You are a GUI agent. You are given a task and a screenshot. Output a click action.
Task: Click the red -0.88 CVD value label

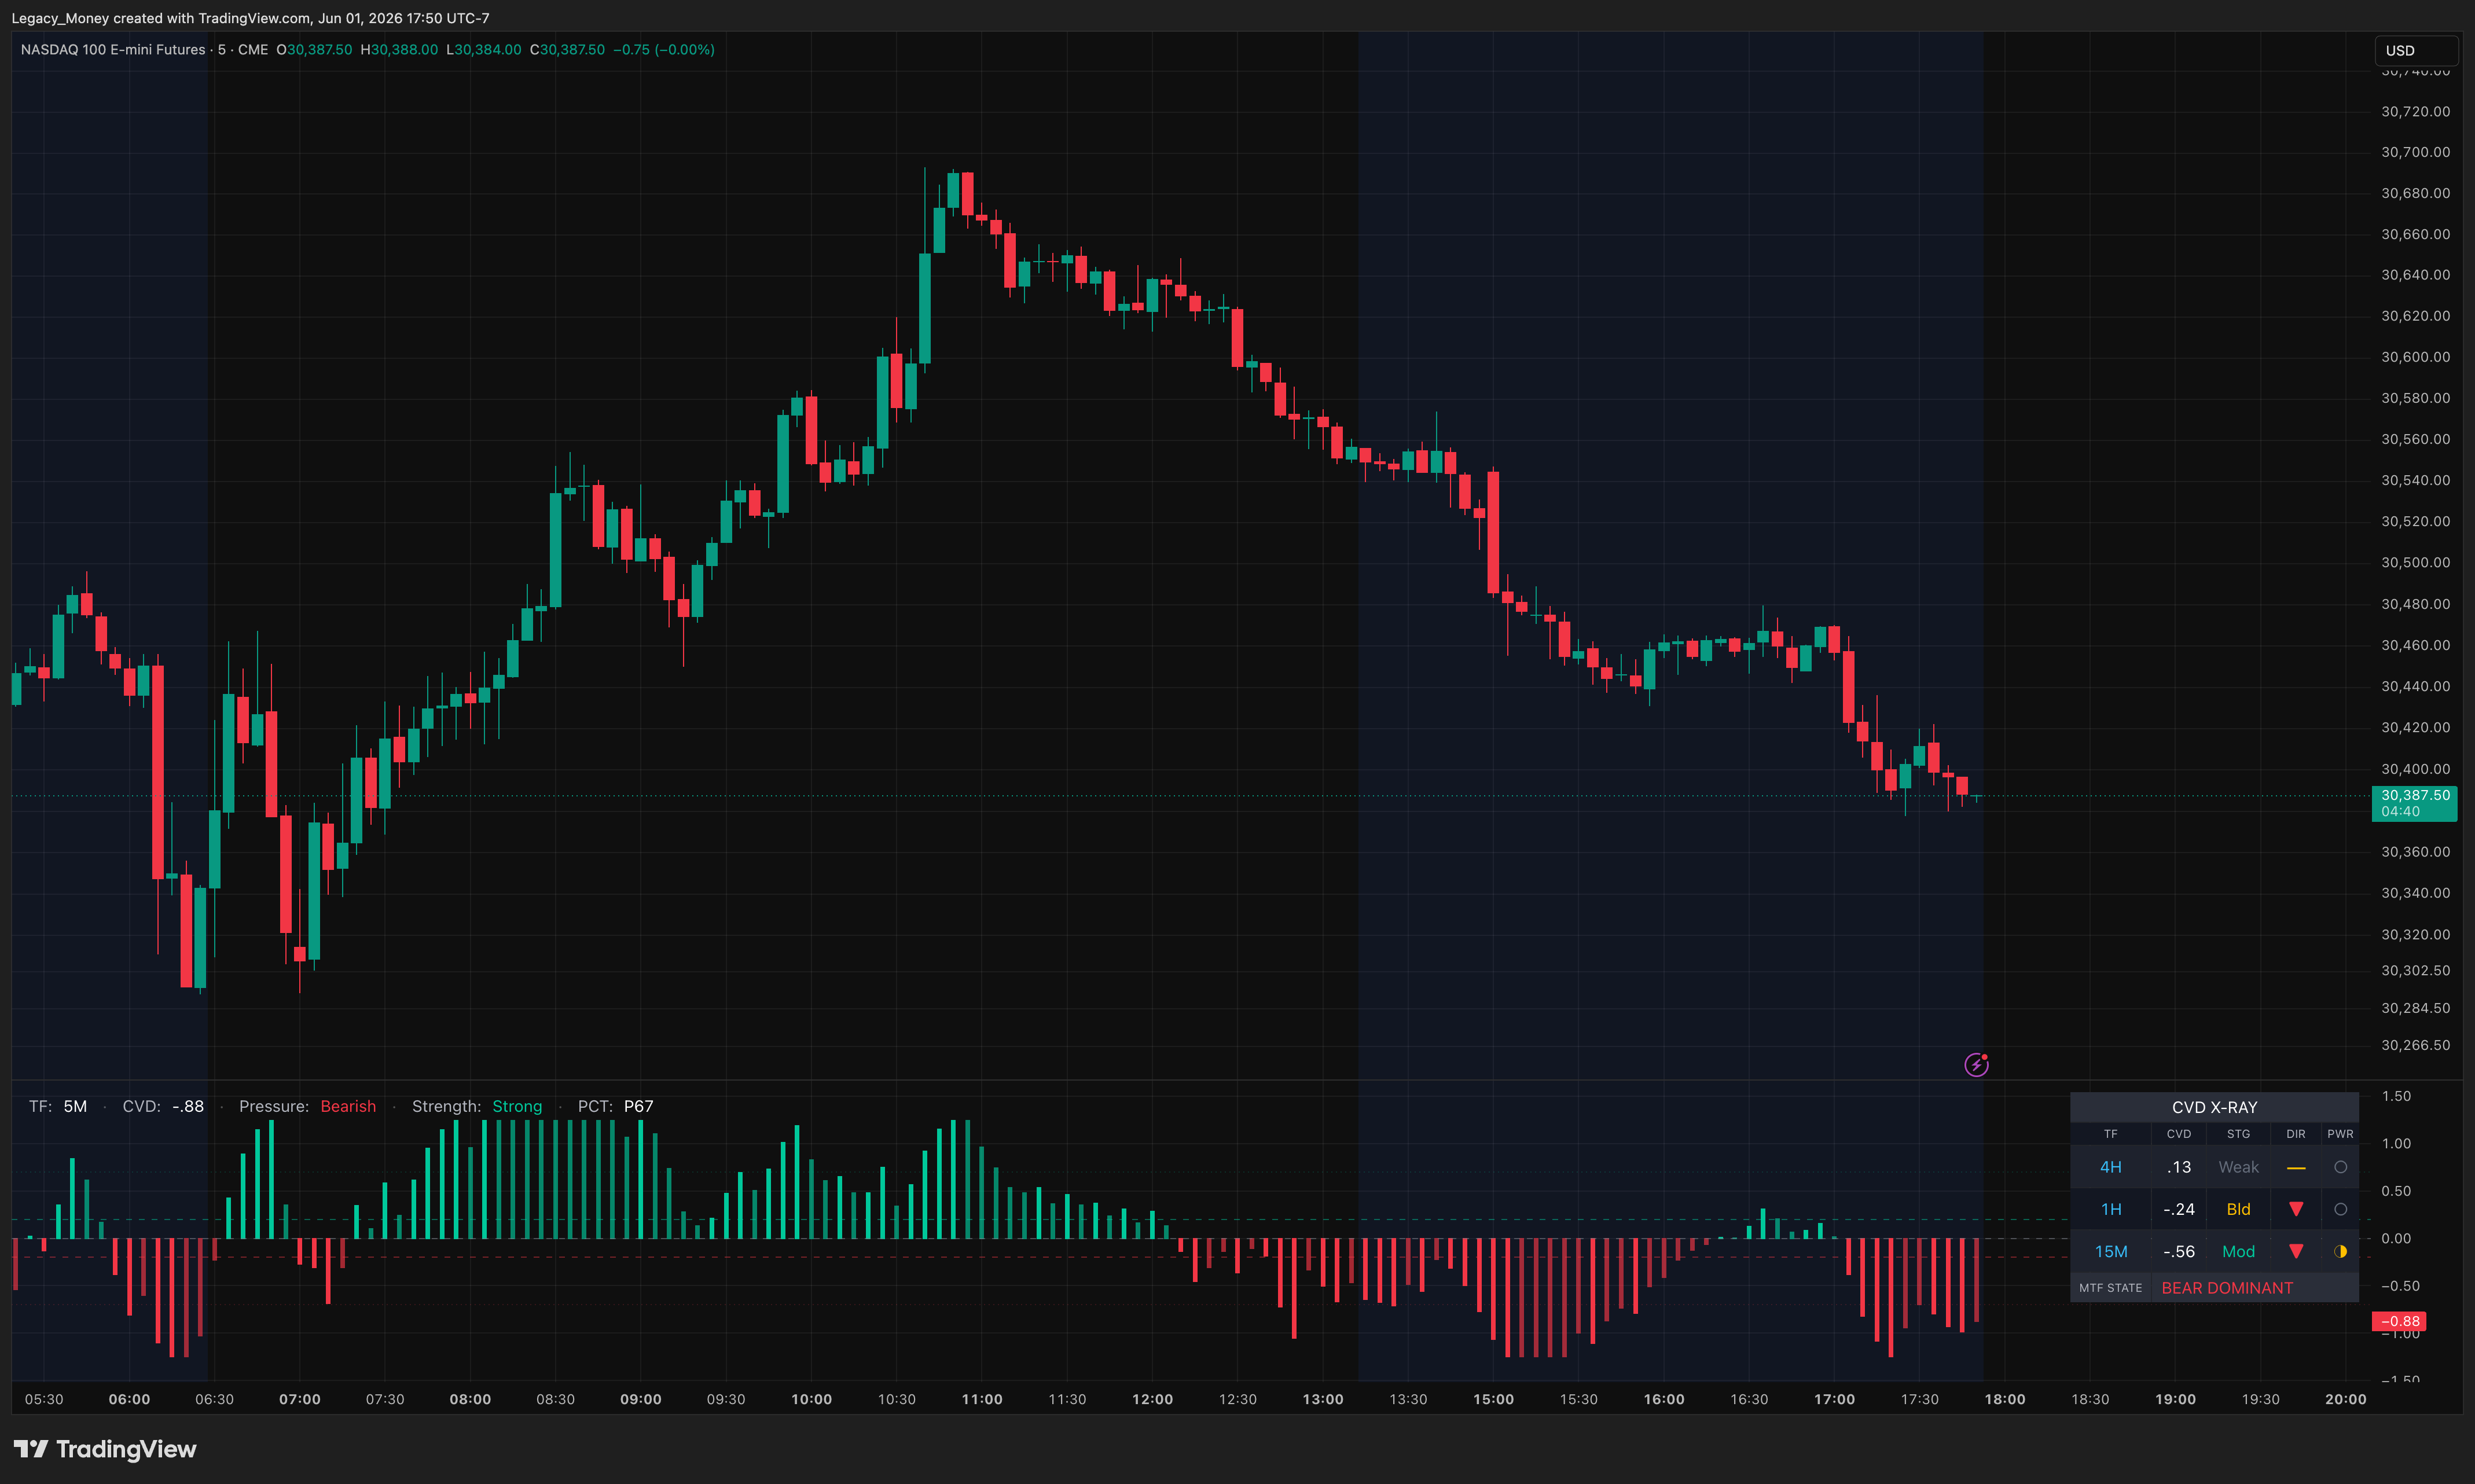pos(2399,1321)
